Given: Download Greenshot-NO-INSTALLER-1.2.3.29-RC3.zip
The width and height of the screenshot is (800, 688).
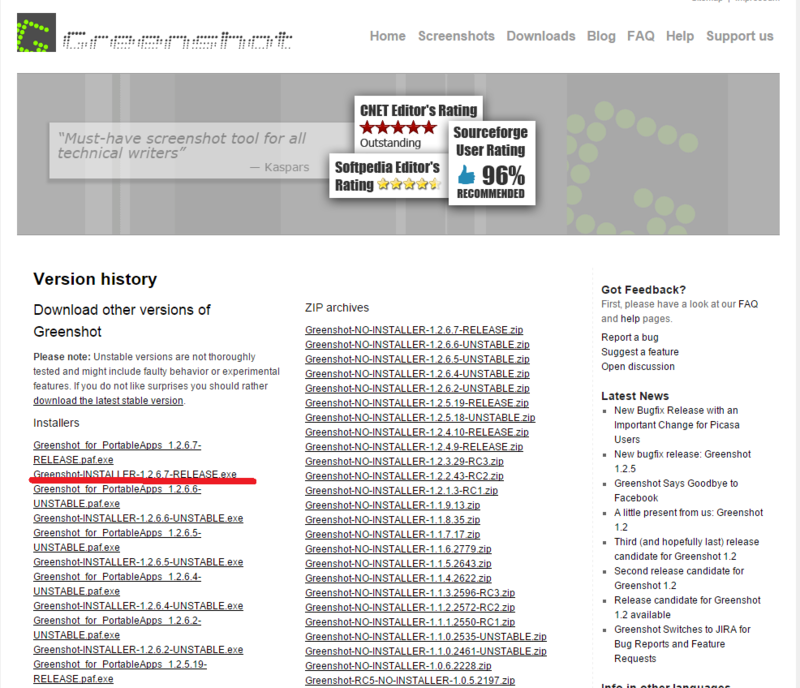Looking at the screenshot, I should point(405,461).
